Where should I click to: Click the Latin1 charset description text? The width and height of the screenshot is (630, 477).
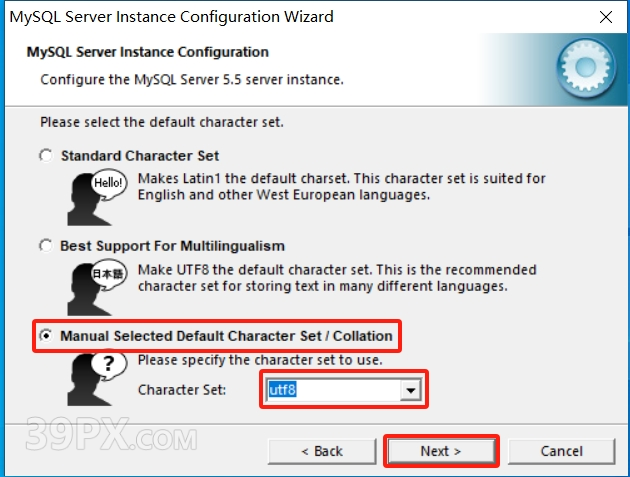(x=342, y=186)
